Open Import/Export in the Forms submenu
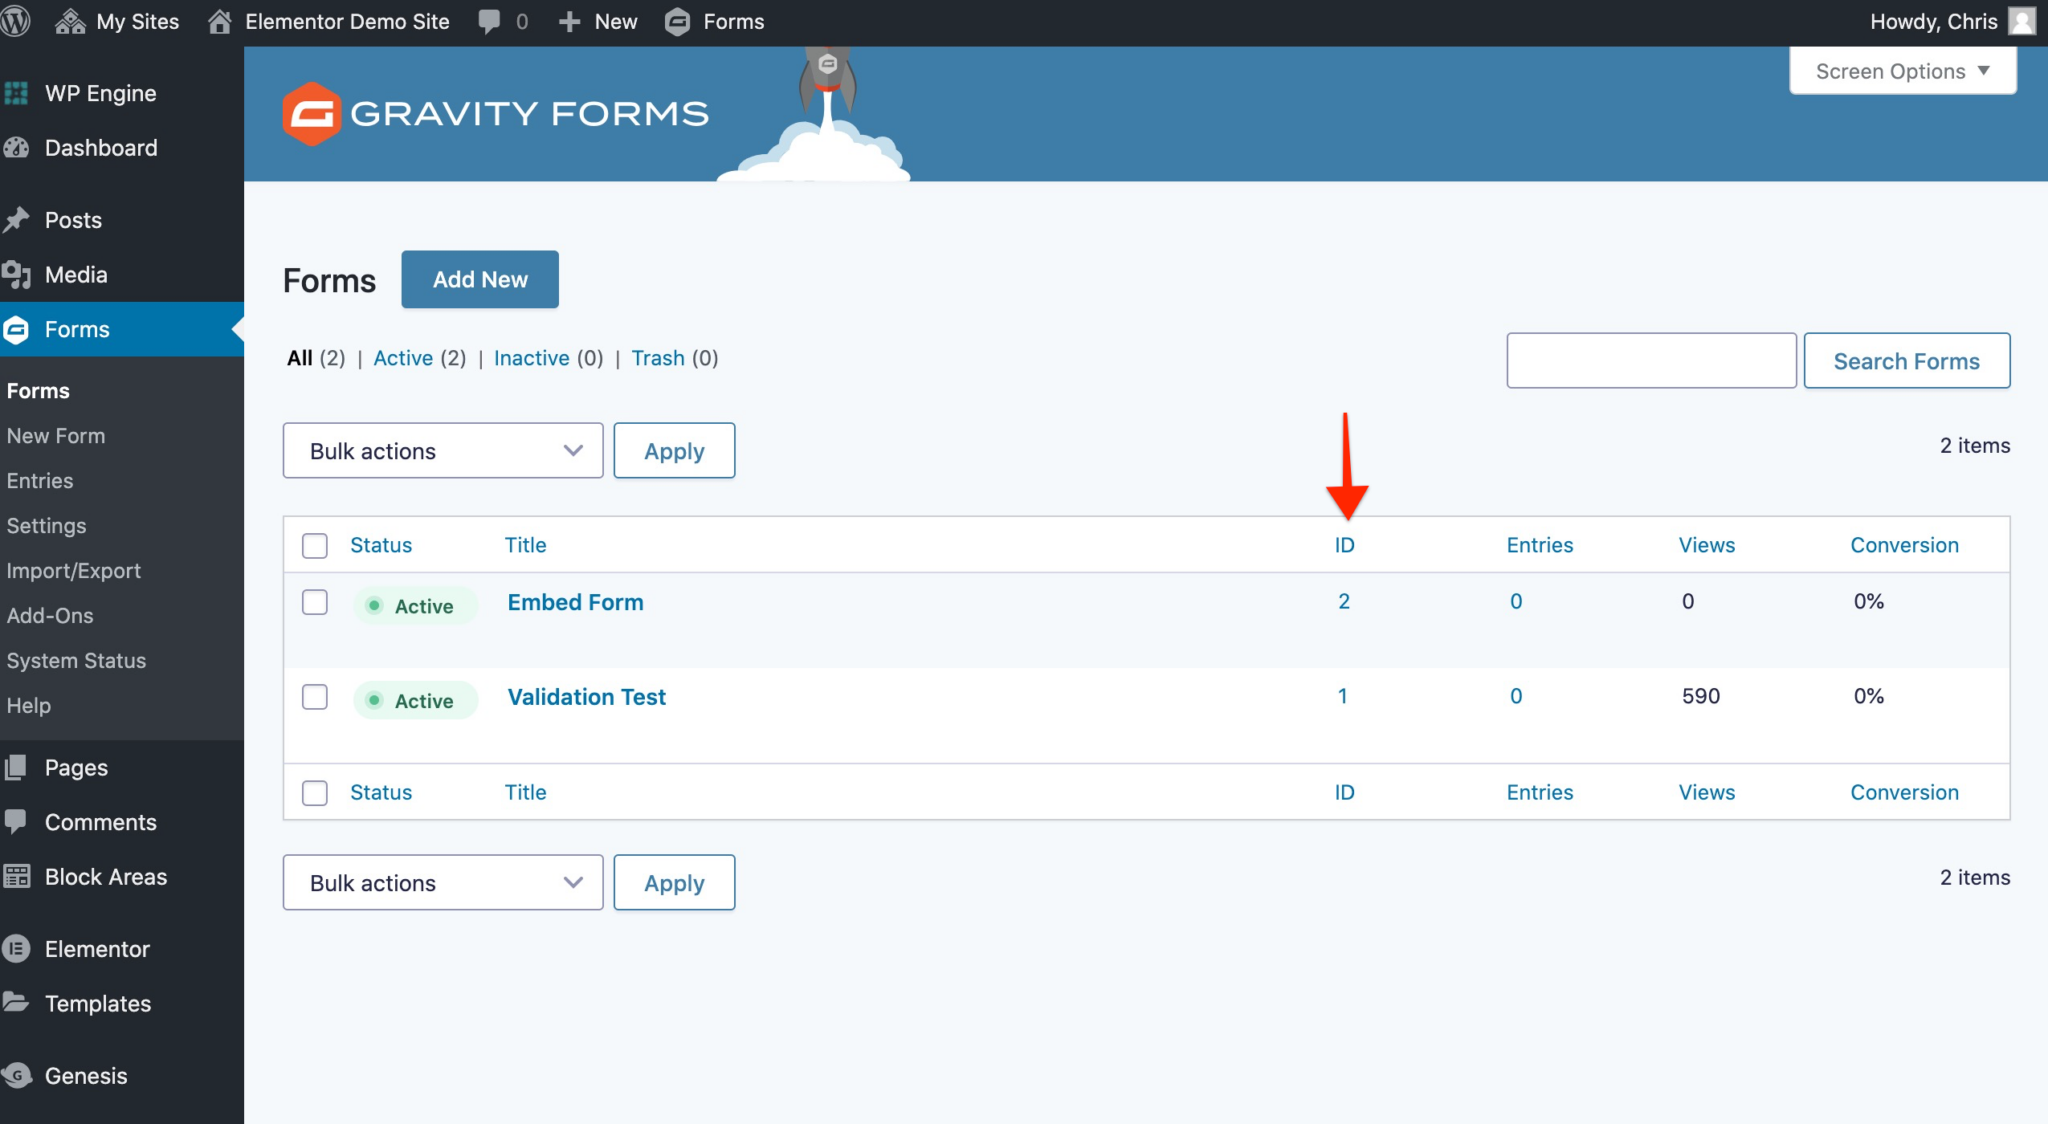Screen dimensions: 2048x1124 (x=73, y=571)
